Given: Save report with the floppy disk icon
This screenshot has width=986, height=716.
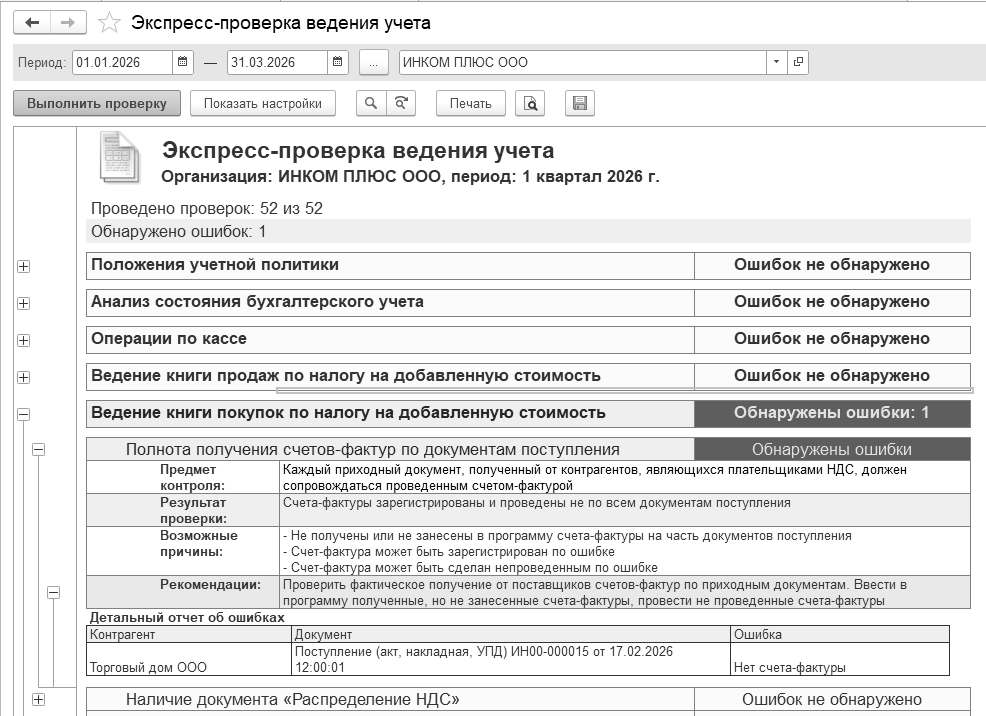Looking at the screenshot, I should click(580, 104).
